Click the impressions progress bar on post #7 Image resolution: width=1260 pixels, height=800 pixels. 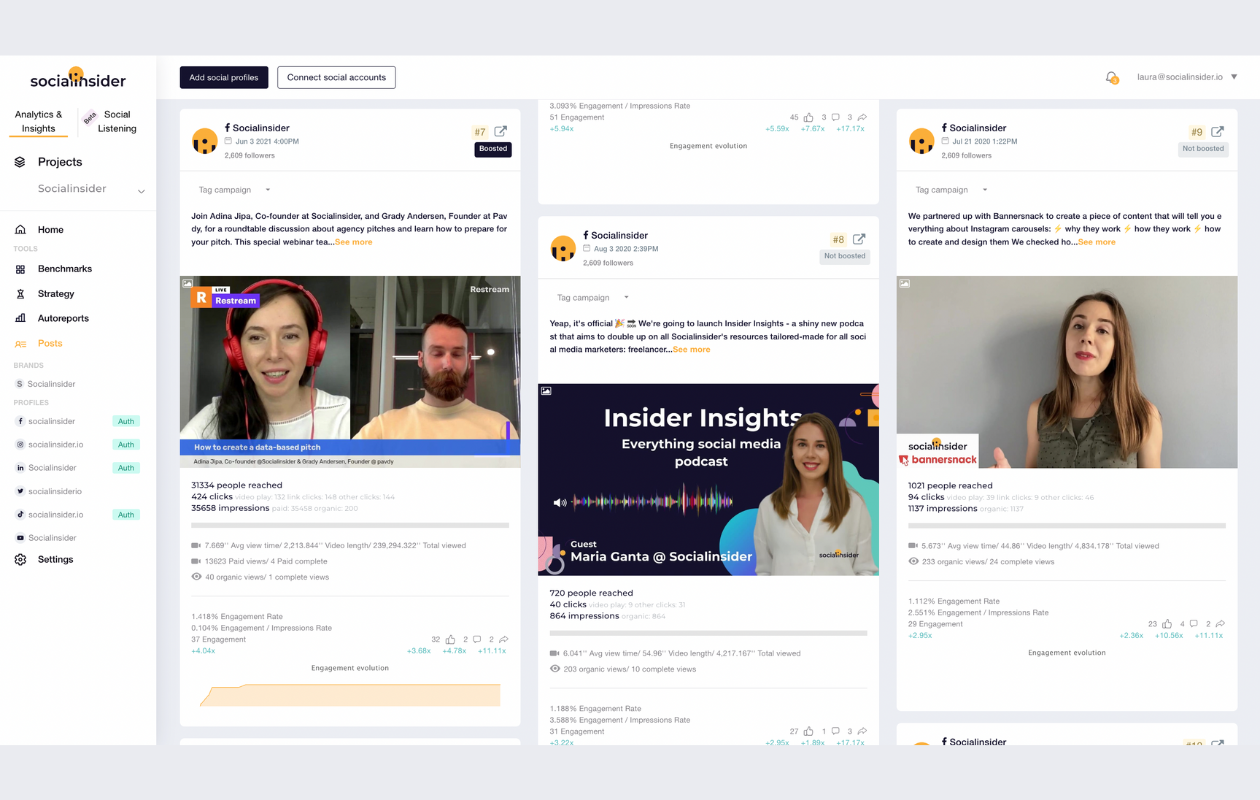(x=350, y=525)
